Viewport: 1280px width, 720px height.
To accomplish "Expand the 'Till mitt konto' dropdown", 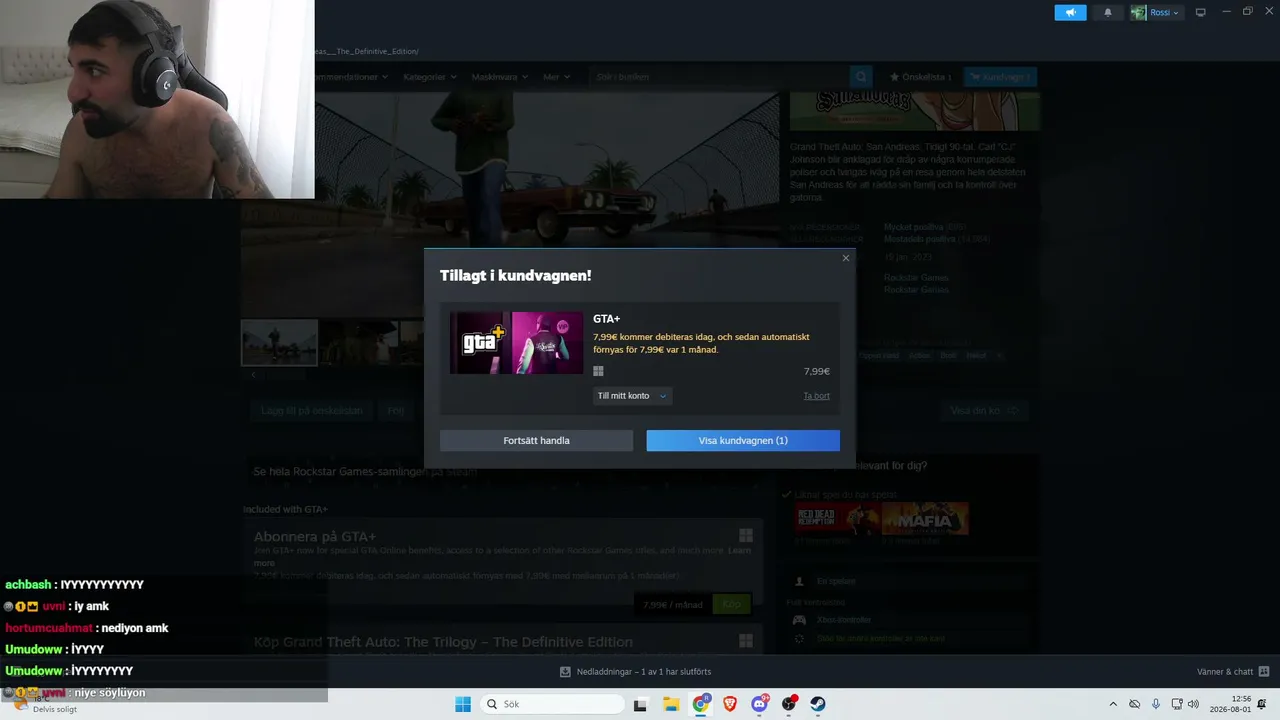I will [632, 396].
